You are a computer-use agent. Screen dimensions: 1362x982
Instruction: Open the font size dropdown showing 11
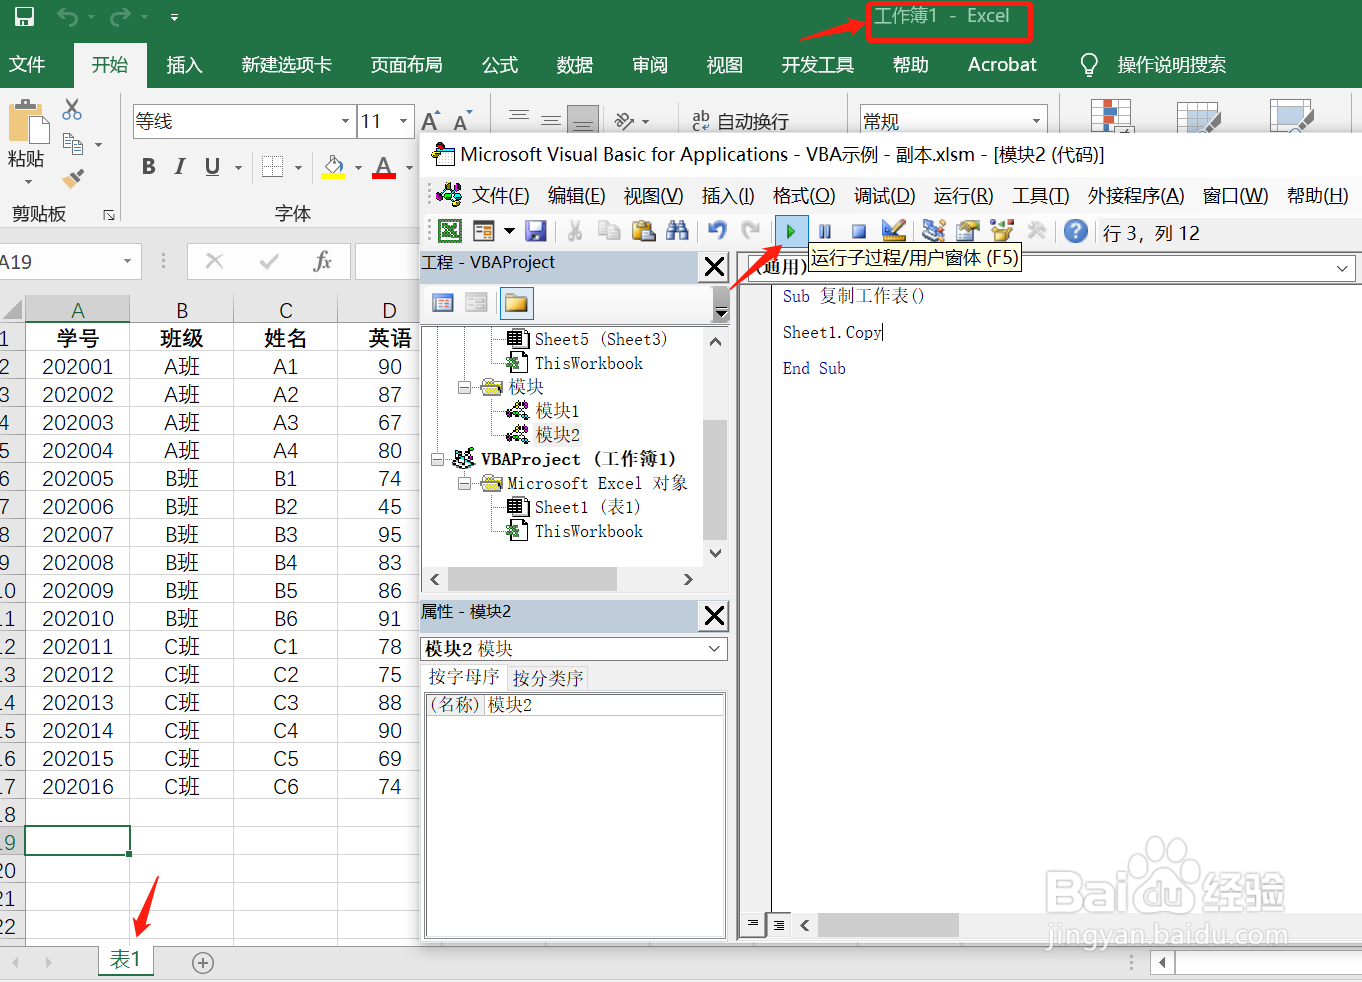coord(404,122)
